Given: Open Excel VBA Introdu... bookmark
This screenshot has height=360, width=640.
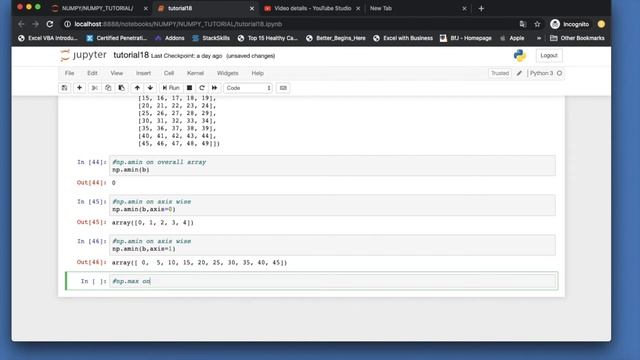Looking at the screenshot, I should click(x=48, y=38).
